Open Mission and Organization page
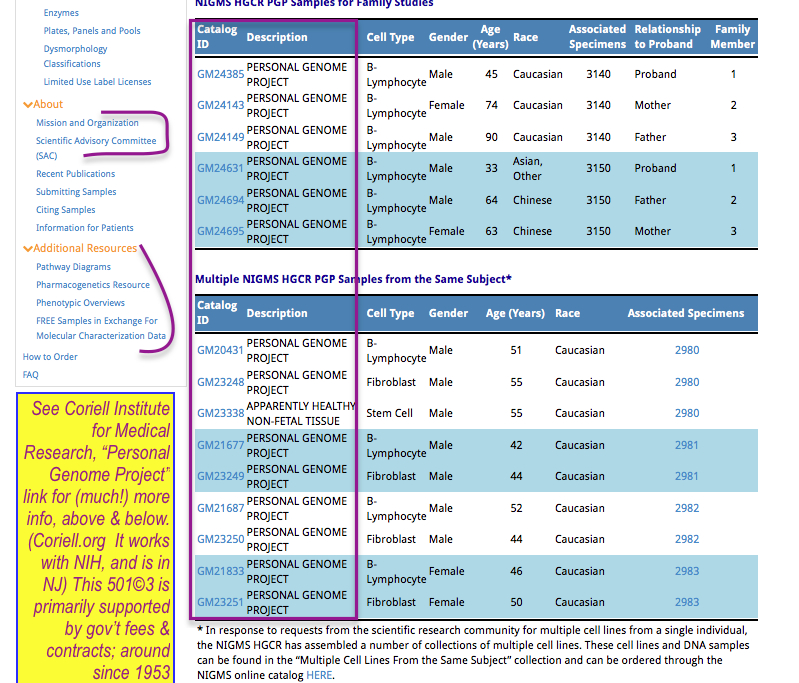This screenshot has width=799, height=683. [87, 123]
